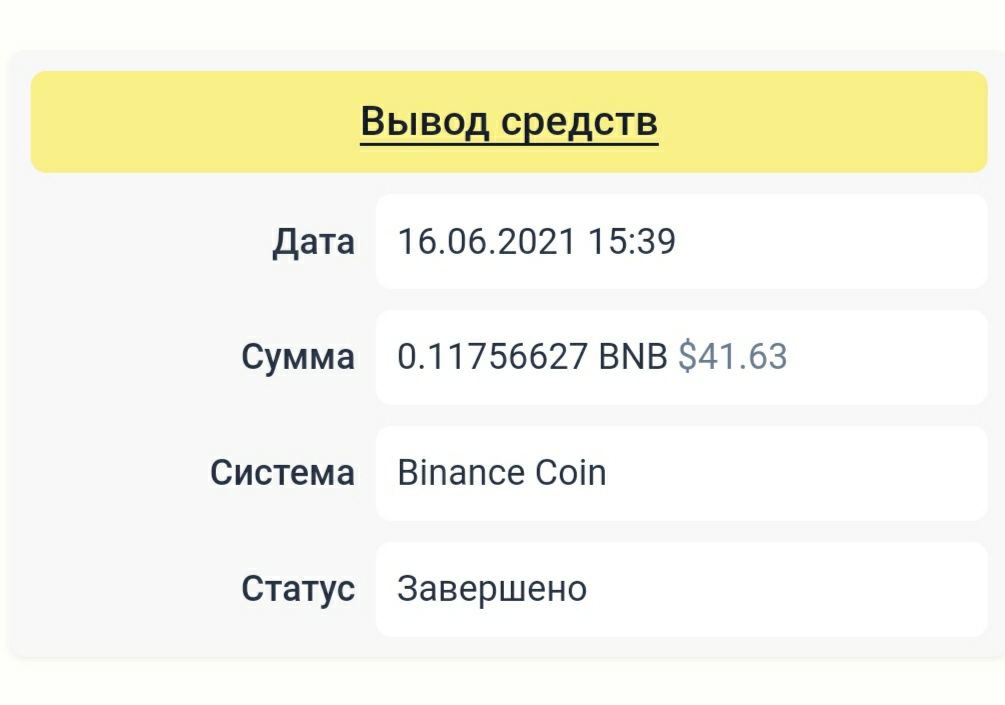The image size is (1005, 705).
Task: Click the Завершено status text
Action: tap(492, 589)
